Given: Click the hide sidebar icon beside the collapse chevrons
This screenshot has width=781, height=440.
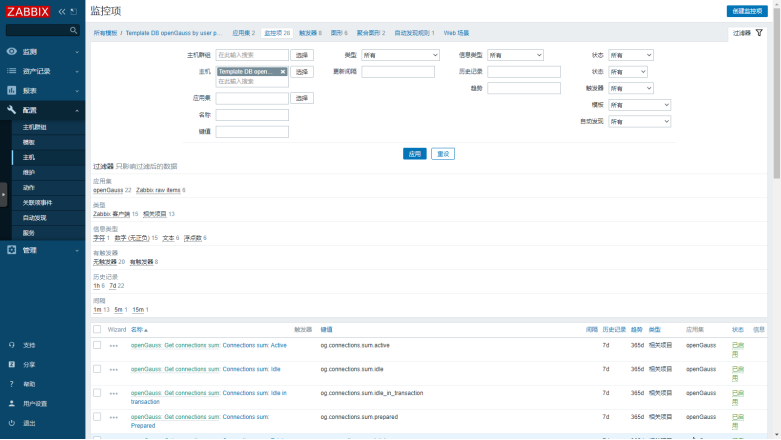Looking at the screenshot, I should point(74,11).
